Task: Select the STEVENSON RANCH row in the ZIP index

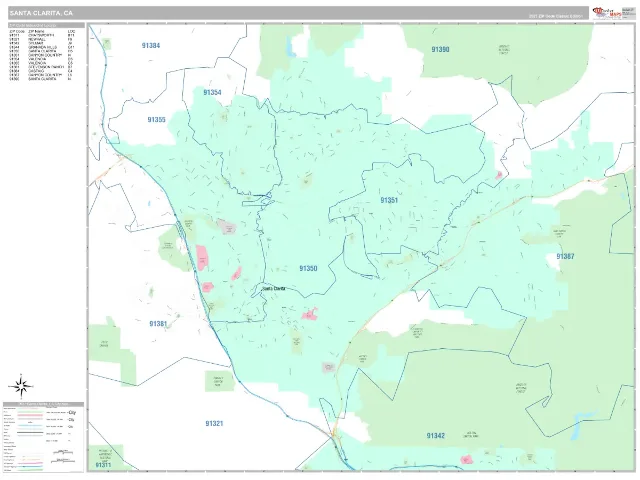Action: [x=42, y=67]
